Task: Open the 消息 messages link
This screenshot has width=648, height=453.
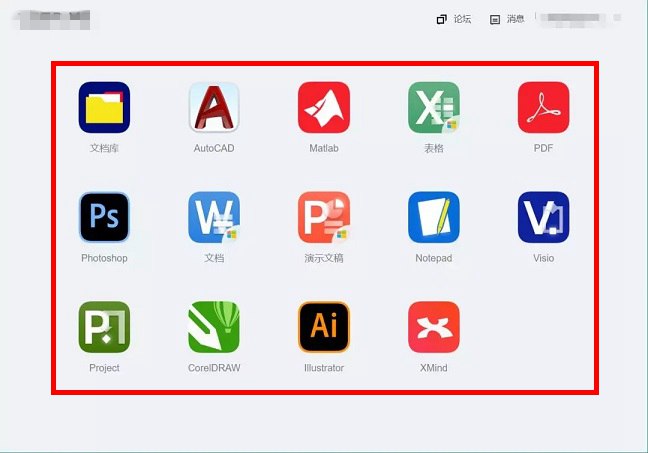Action: pos(515,19)
